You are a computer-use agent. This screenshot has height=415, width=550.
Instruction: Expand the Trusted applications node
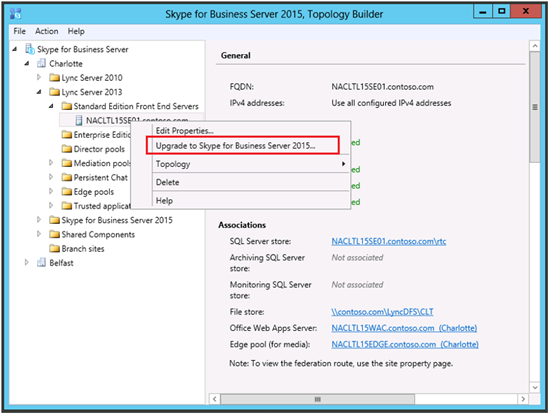(x=51, y=205)
